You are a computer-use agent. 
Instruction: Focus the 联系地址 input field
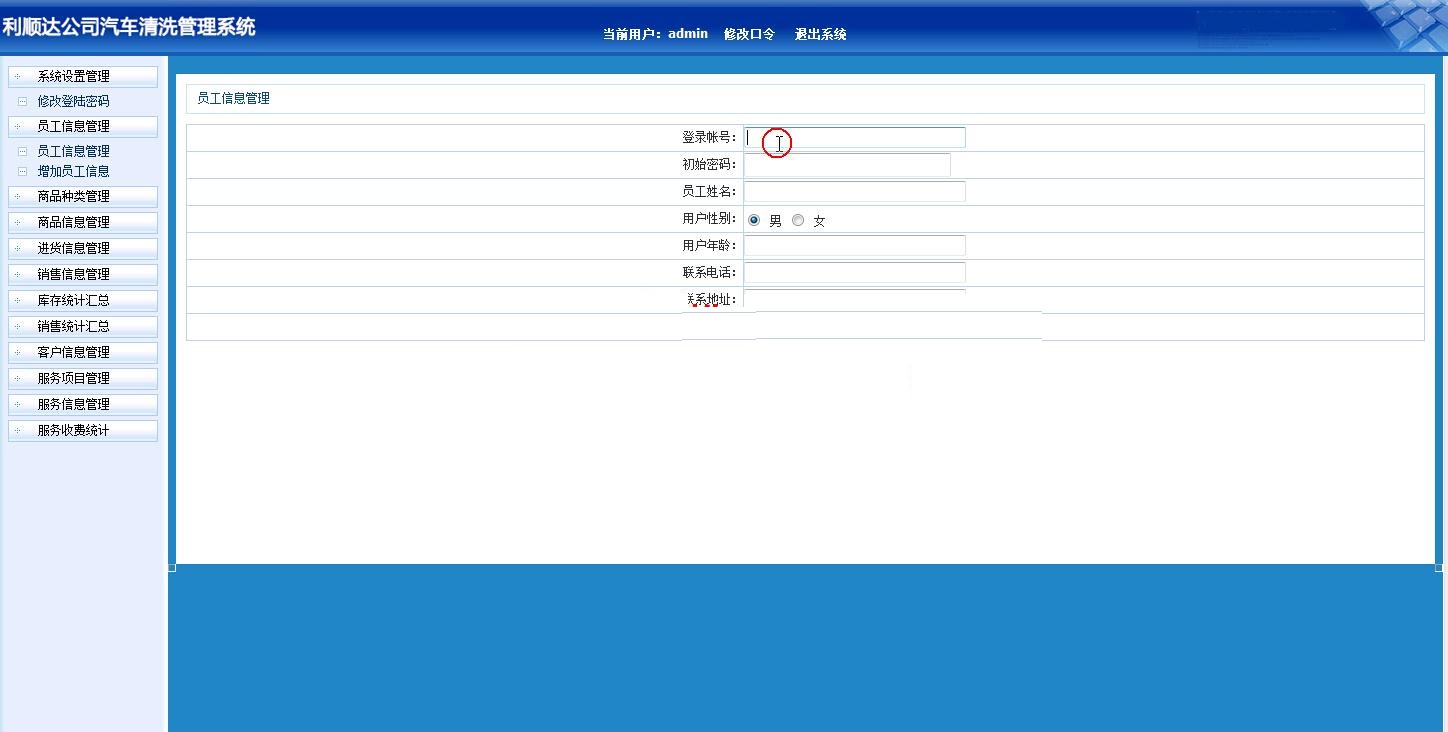pyautogui.click(x=854, y=299)
